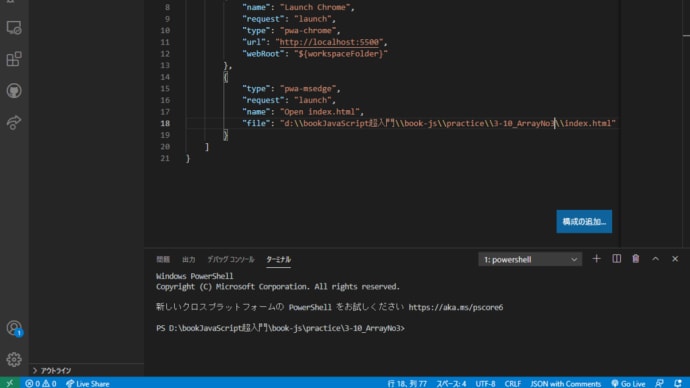The height and width of the screenshot is (388, 690).
Task: Create a new terminal
Action: coord(596,259)
